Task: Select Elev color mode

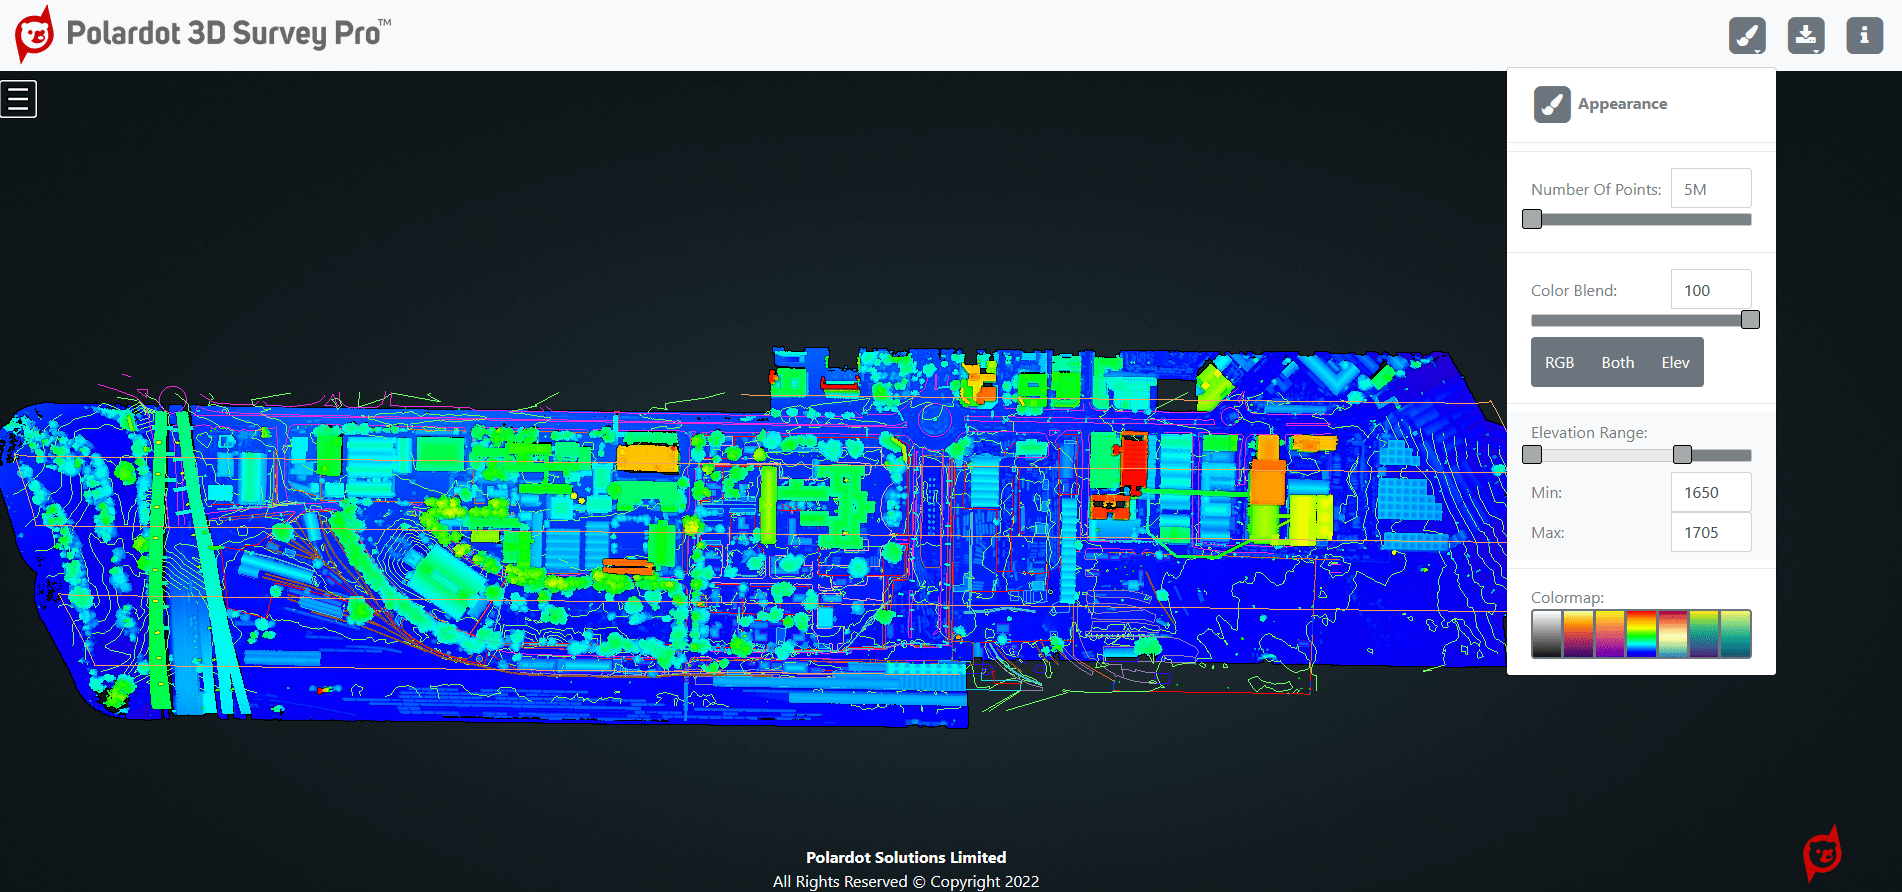Action: click(1675, 363)
